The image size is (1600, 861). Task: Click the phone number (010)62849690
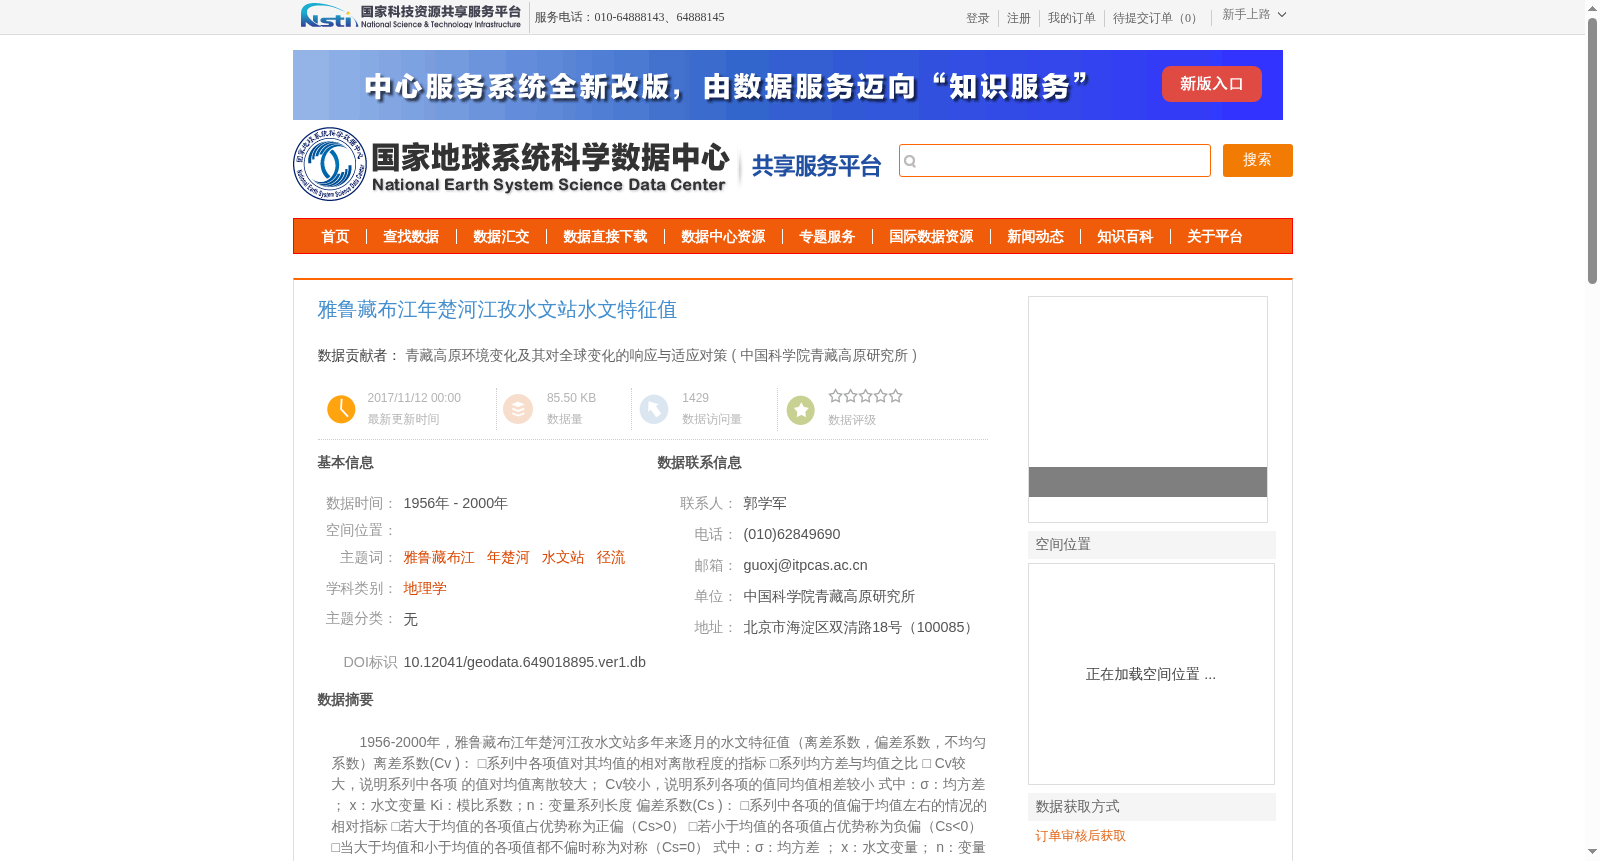tap(791, 534)
